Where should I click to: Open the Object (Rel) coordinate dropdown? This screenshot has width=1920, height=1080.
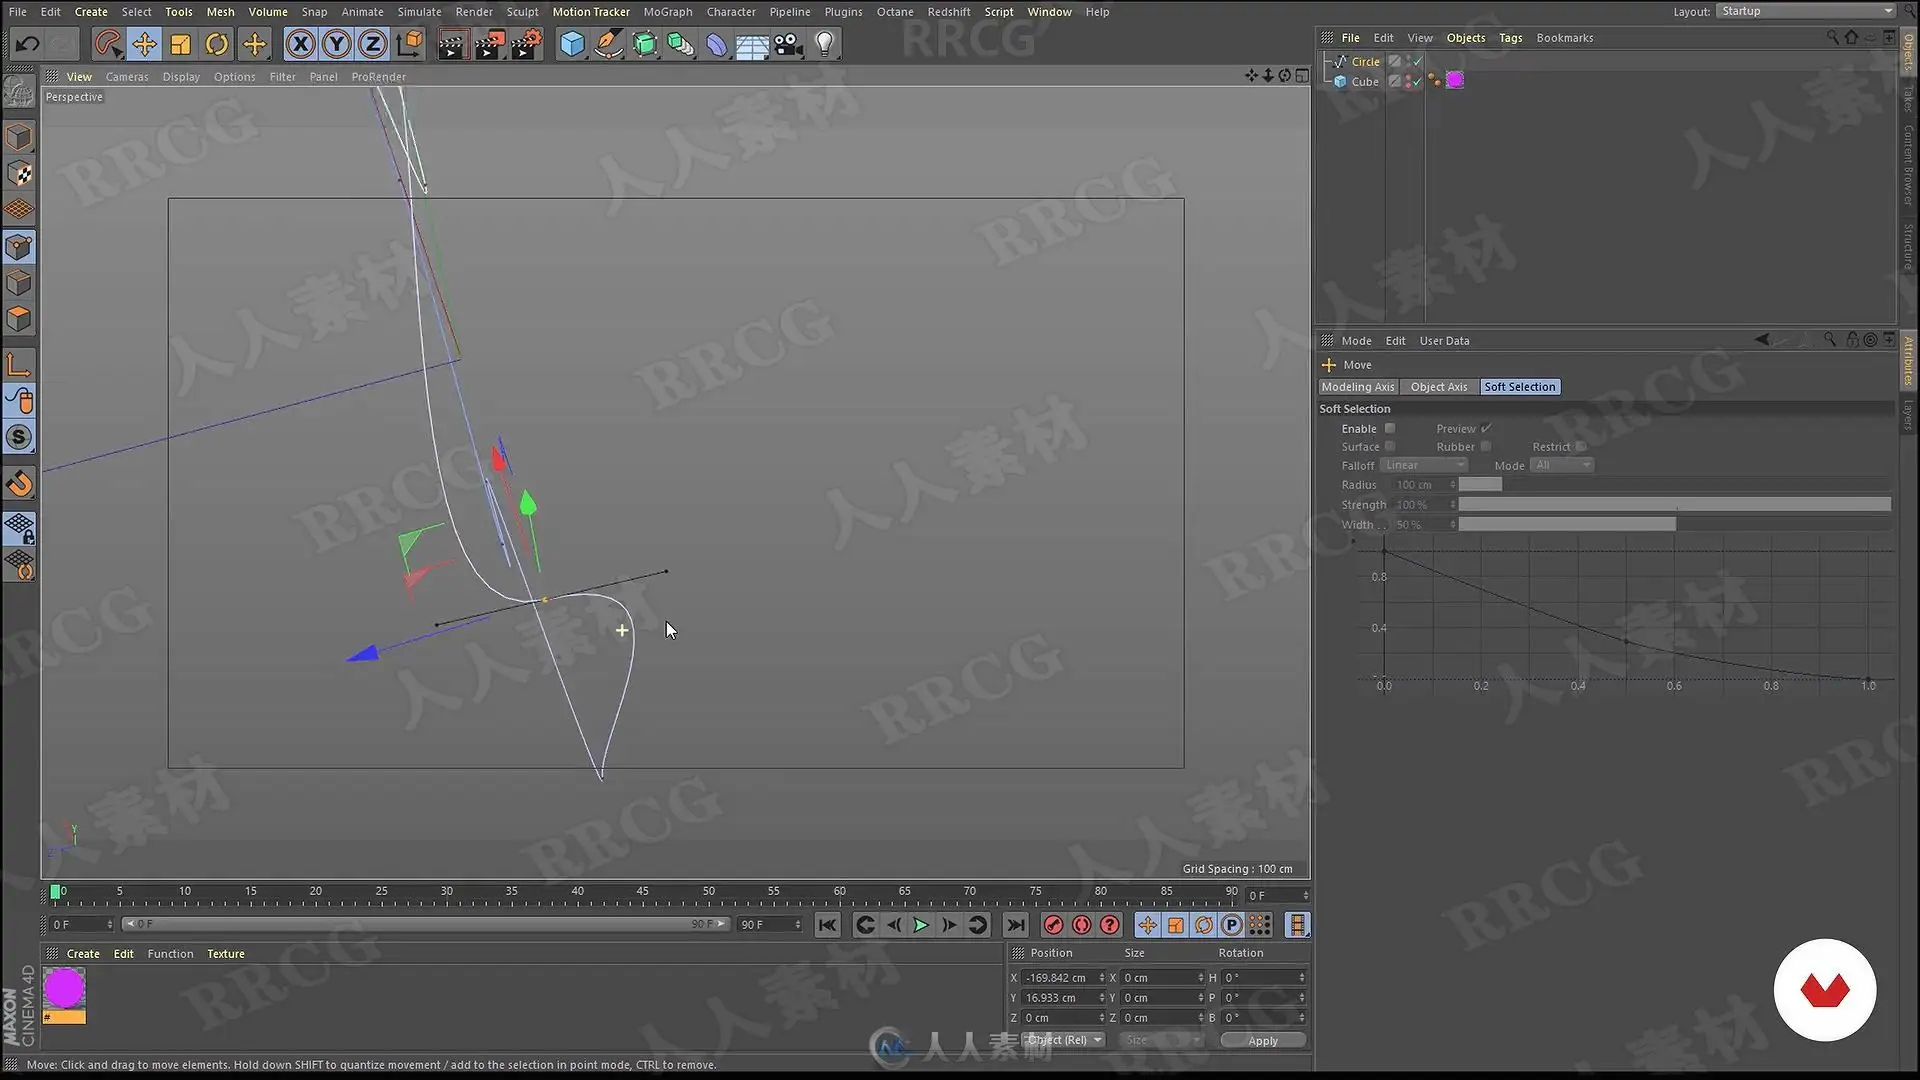pos(1063,1040)
